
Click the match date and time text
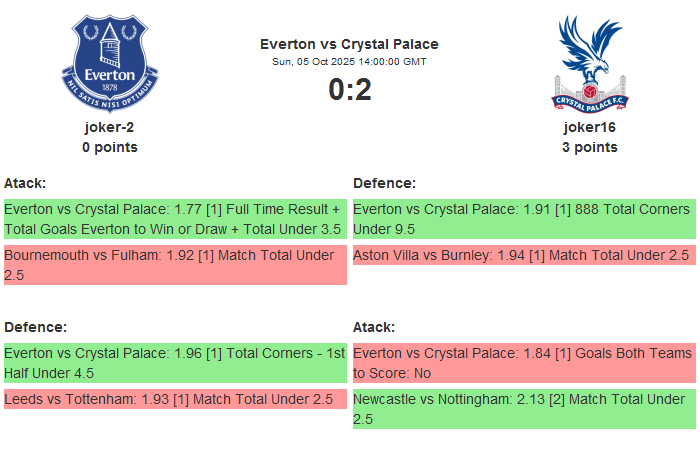tap(349, 62)
